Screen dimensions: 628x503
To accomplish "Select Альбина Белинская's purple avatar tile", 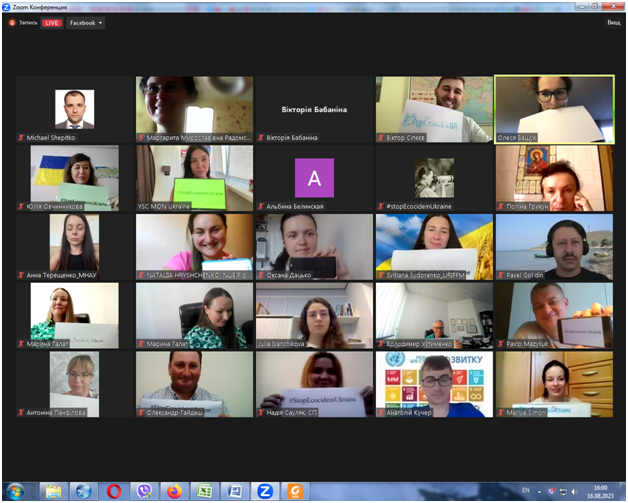I will [x=314, y=178].
